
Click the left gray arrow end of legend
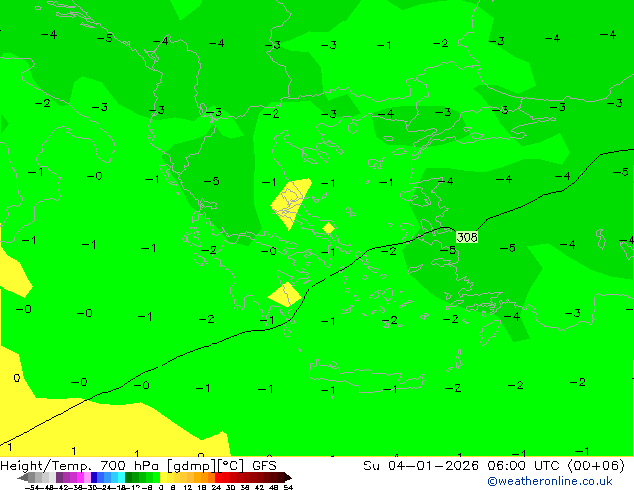tap(23, 477)
